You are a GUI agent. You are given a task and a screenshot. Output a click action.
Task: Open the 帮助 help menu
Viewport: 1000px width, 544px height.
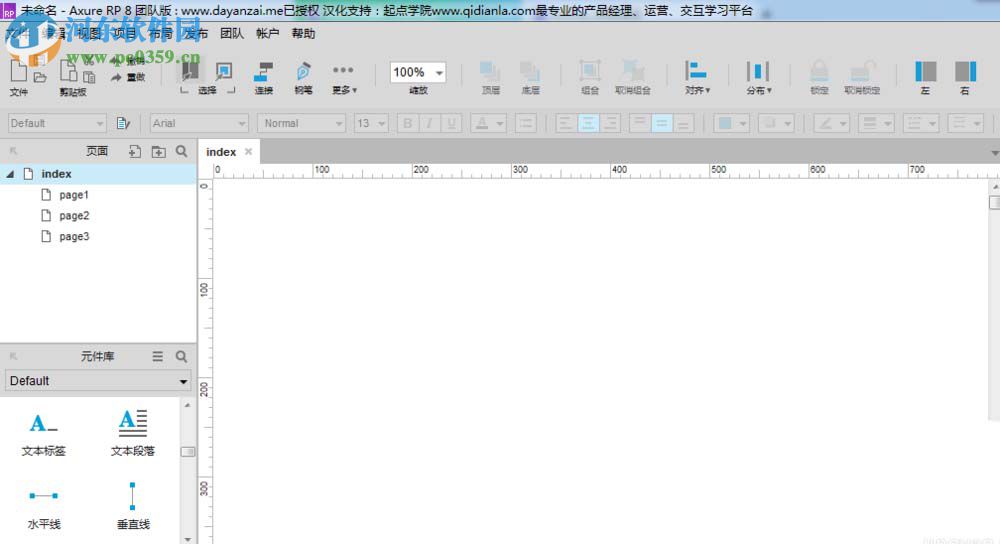point(304,34)
